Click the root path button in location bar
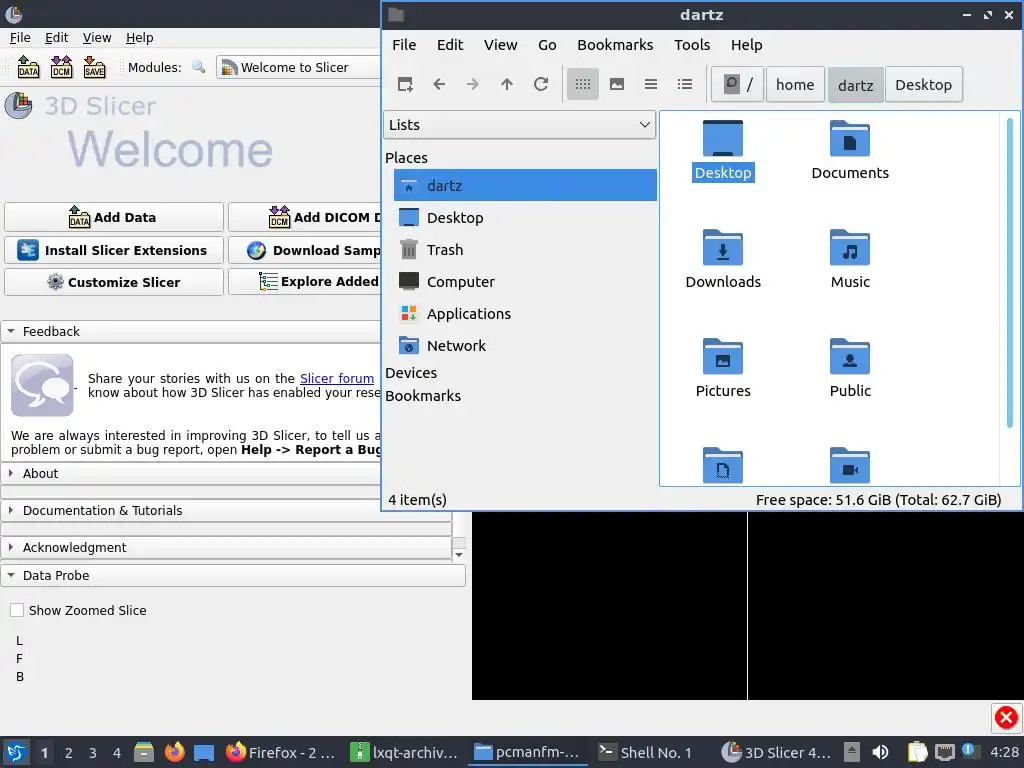 [737, 84]
